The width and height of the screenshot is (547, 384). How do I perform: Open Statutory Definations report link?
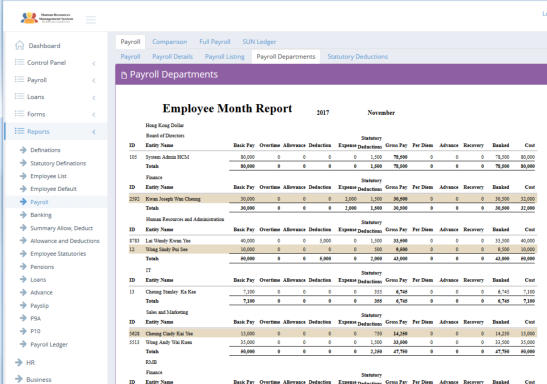(x=58, y=163)
